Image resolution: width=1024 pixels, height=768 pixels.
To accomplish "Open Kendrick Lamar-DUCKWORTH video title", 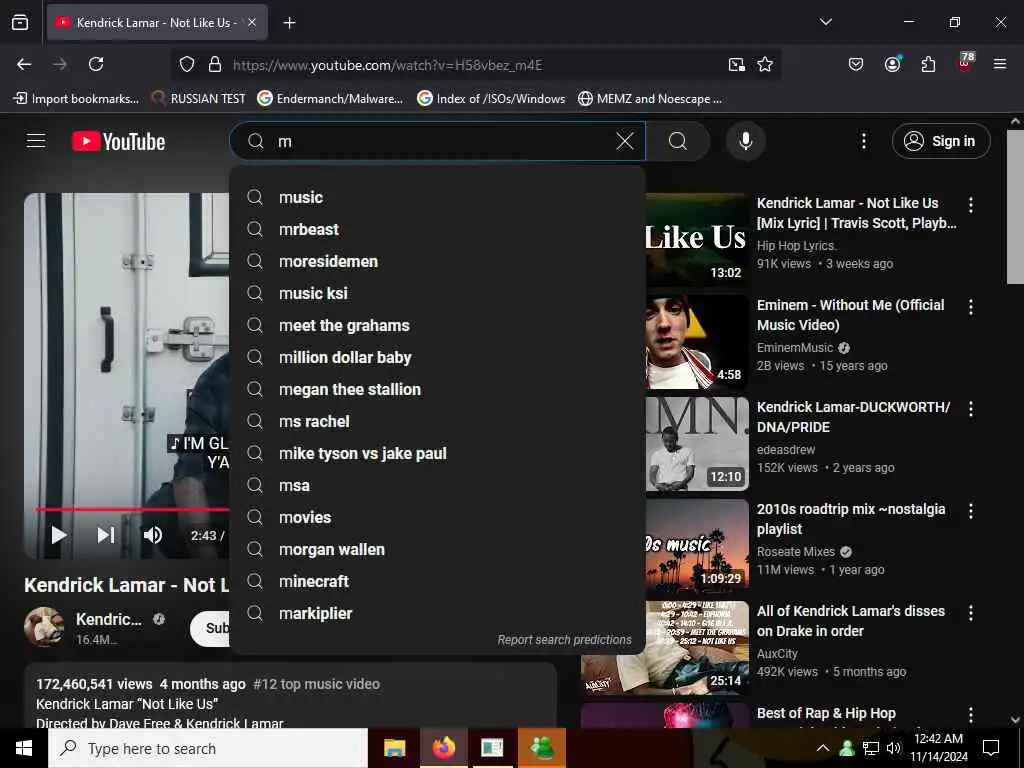I will (x=853, y=417).
